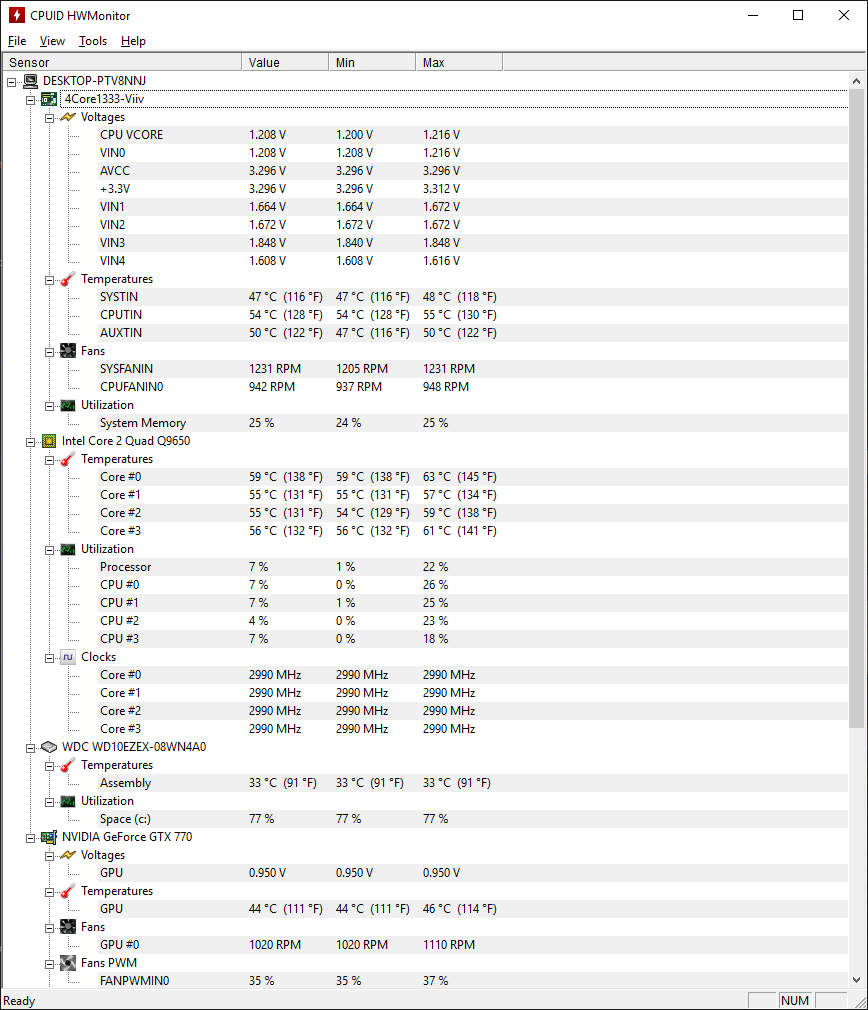Collapse the 4Core1333-Viiv node
This screenshot has width=868, height=1010.
[30, 100]
